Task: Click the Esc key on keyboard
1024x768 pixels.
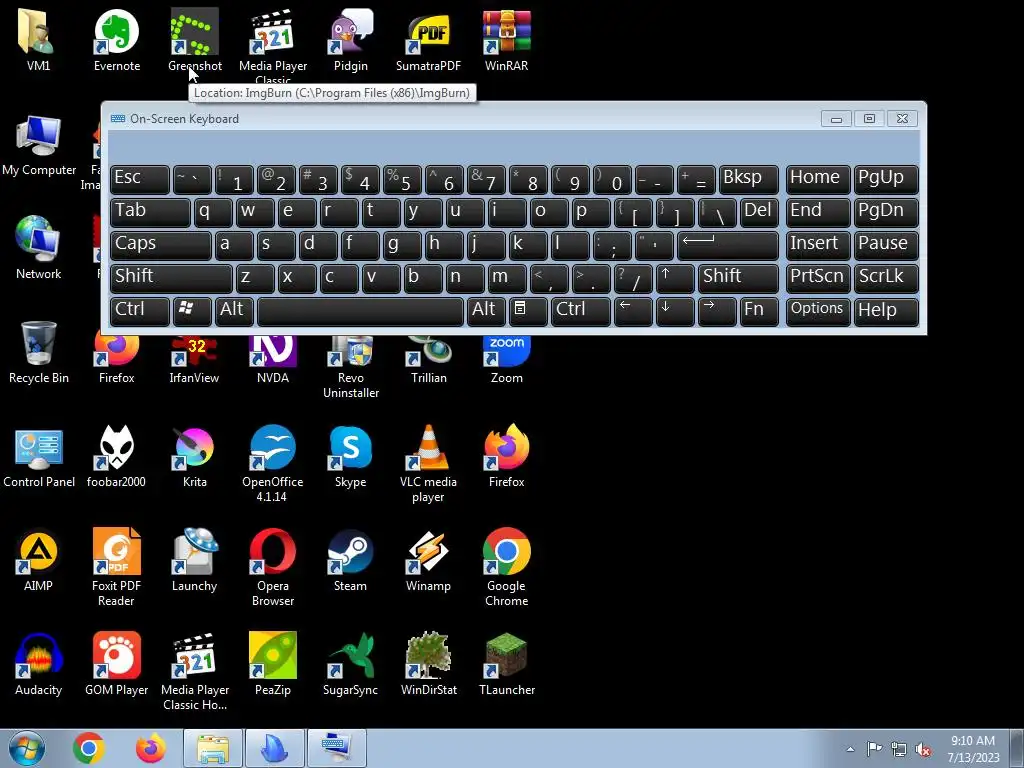Action: click(x=140, y=179)
